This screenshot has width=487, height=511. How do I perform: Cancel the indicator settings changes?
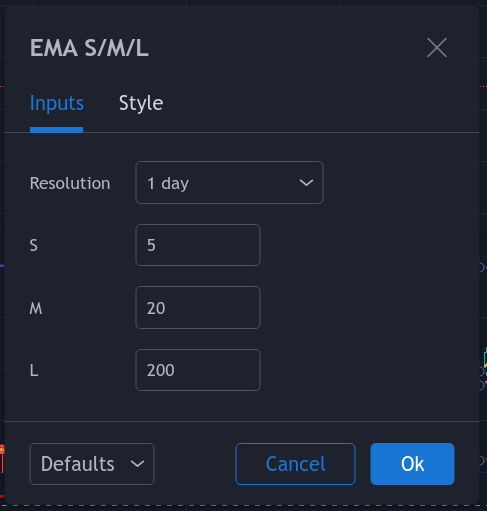[x=295, y=464]
